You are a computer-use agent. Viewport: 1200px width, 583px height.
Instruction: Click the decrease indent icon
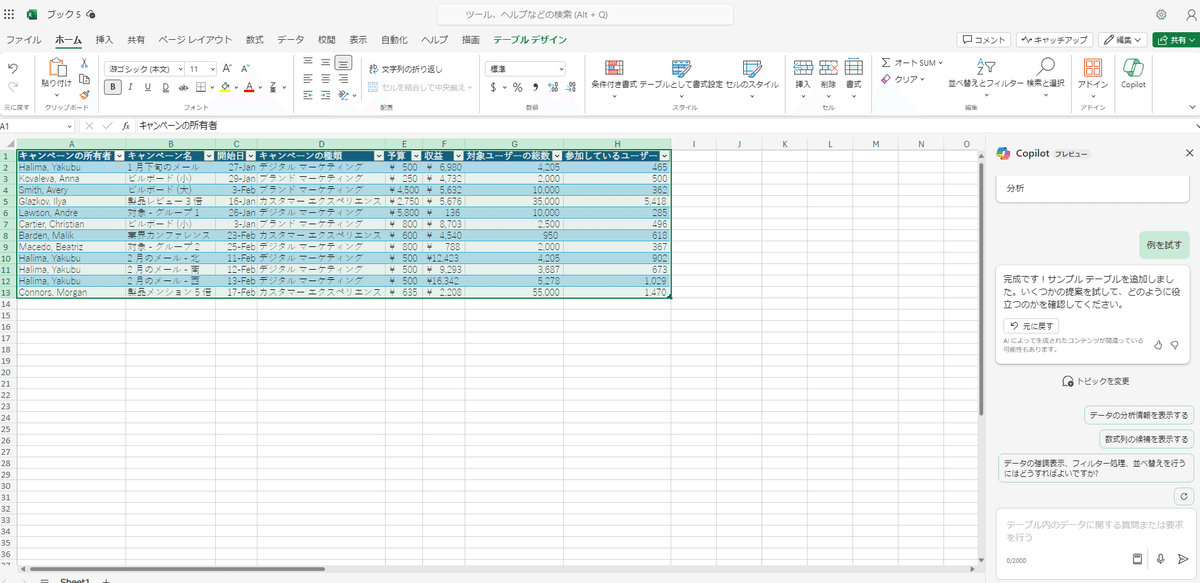(x=309, y=95)
